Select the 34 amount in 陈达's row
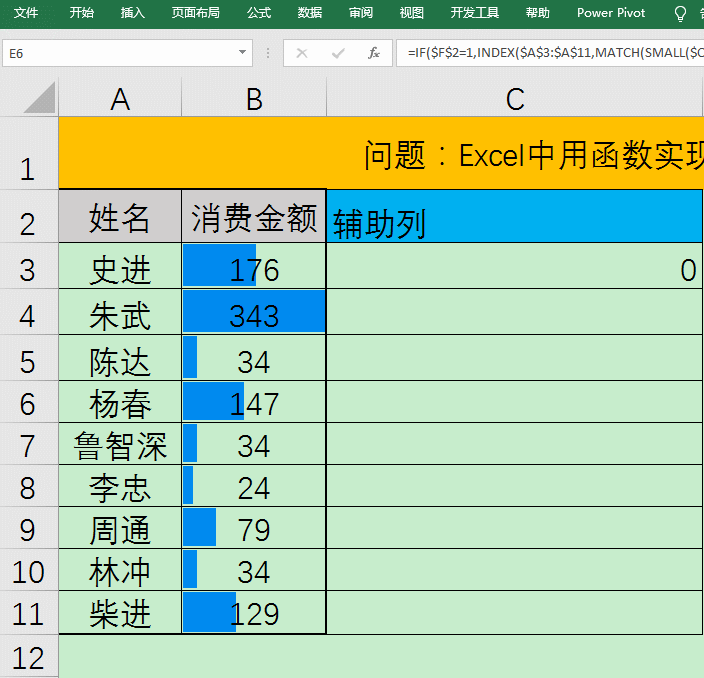The width and height of the screenshot is (704, 678). coord(254,358)
